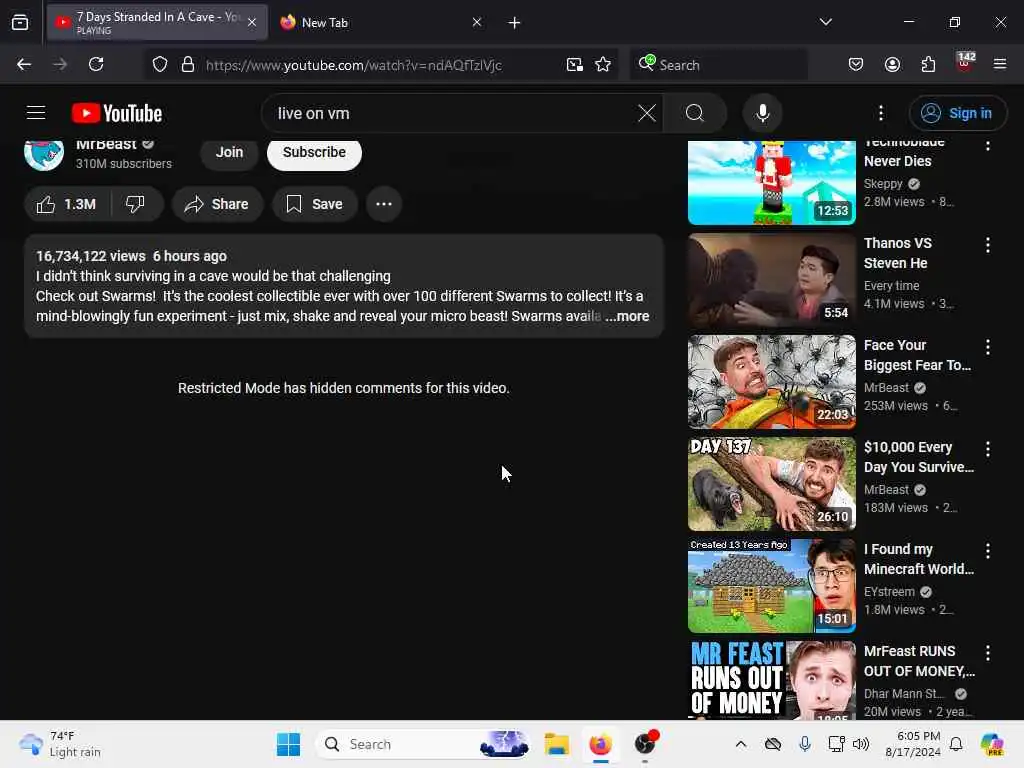Click the Sign in button
1024x768 pixels.
[x=957, y=113]
